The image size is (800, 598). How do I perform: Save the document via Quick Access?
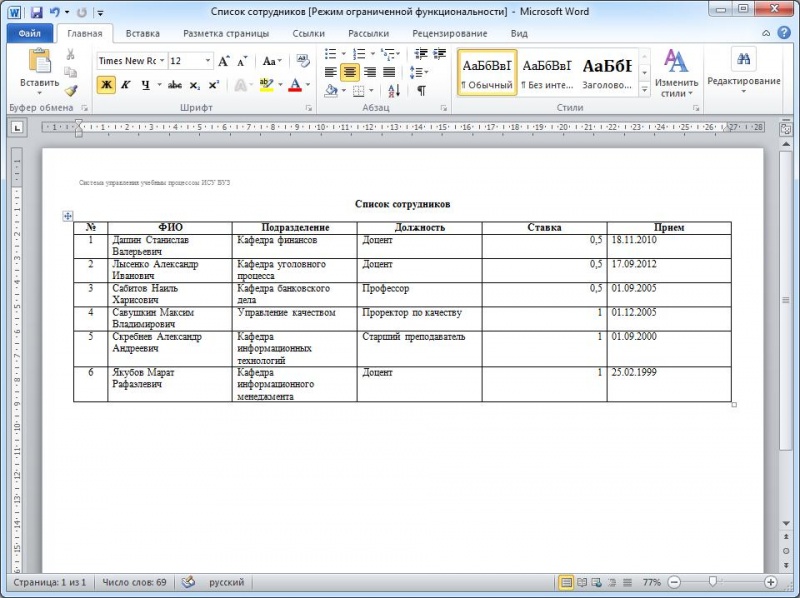click(x=36, y=12)
